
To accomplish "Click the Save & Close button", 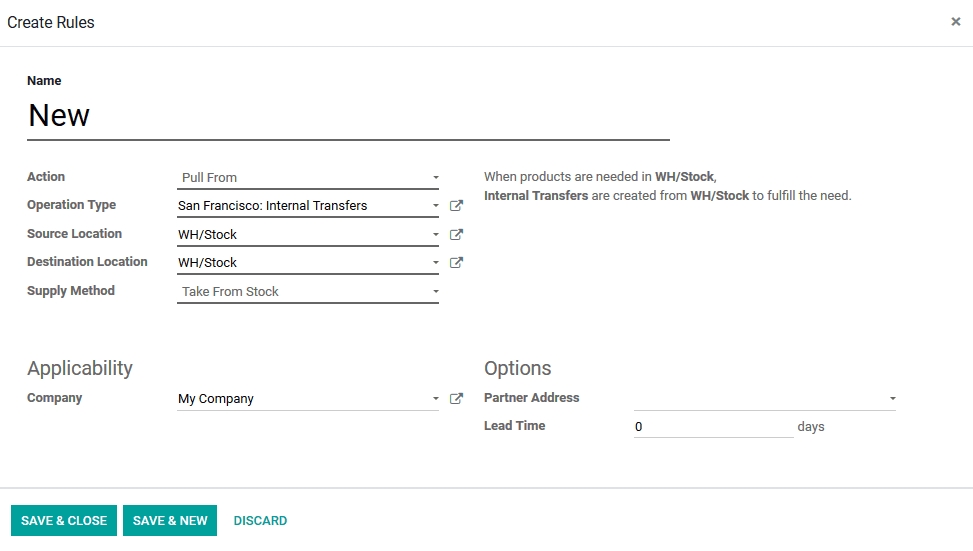I will pyautogui.click(x=64, y=521).
